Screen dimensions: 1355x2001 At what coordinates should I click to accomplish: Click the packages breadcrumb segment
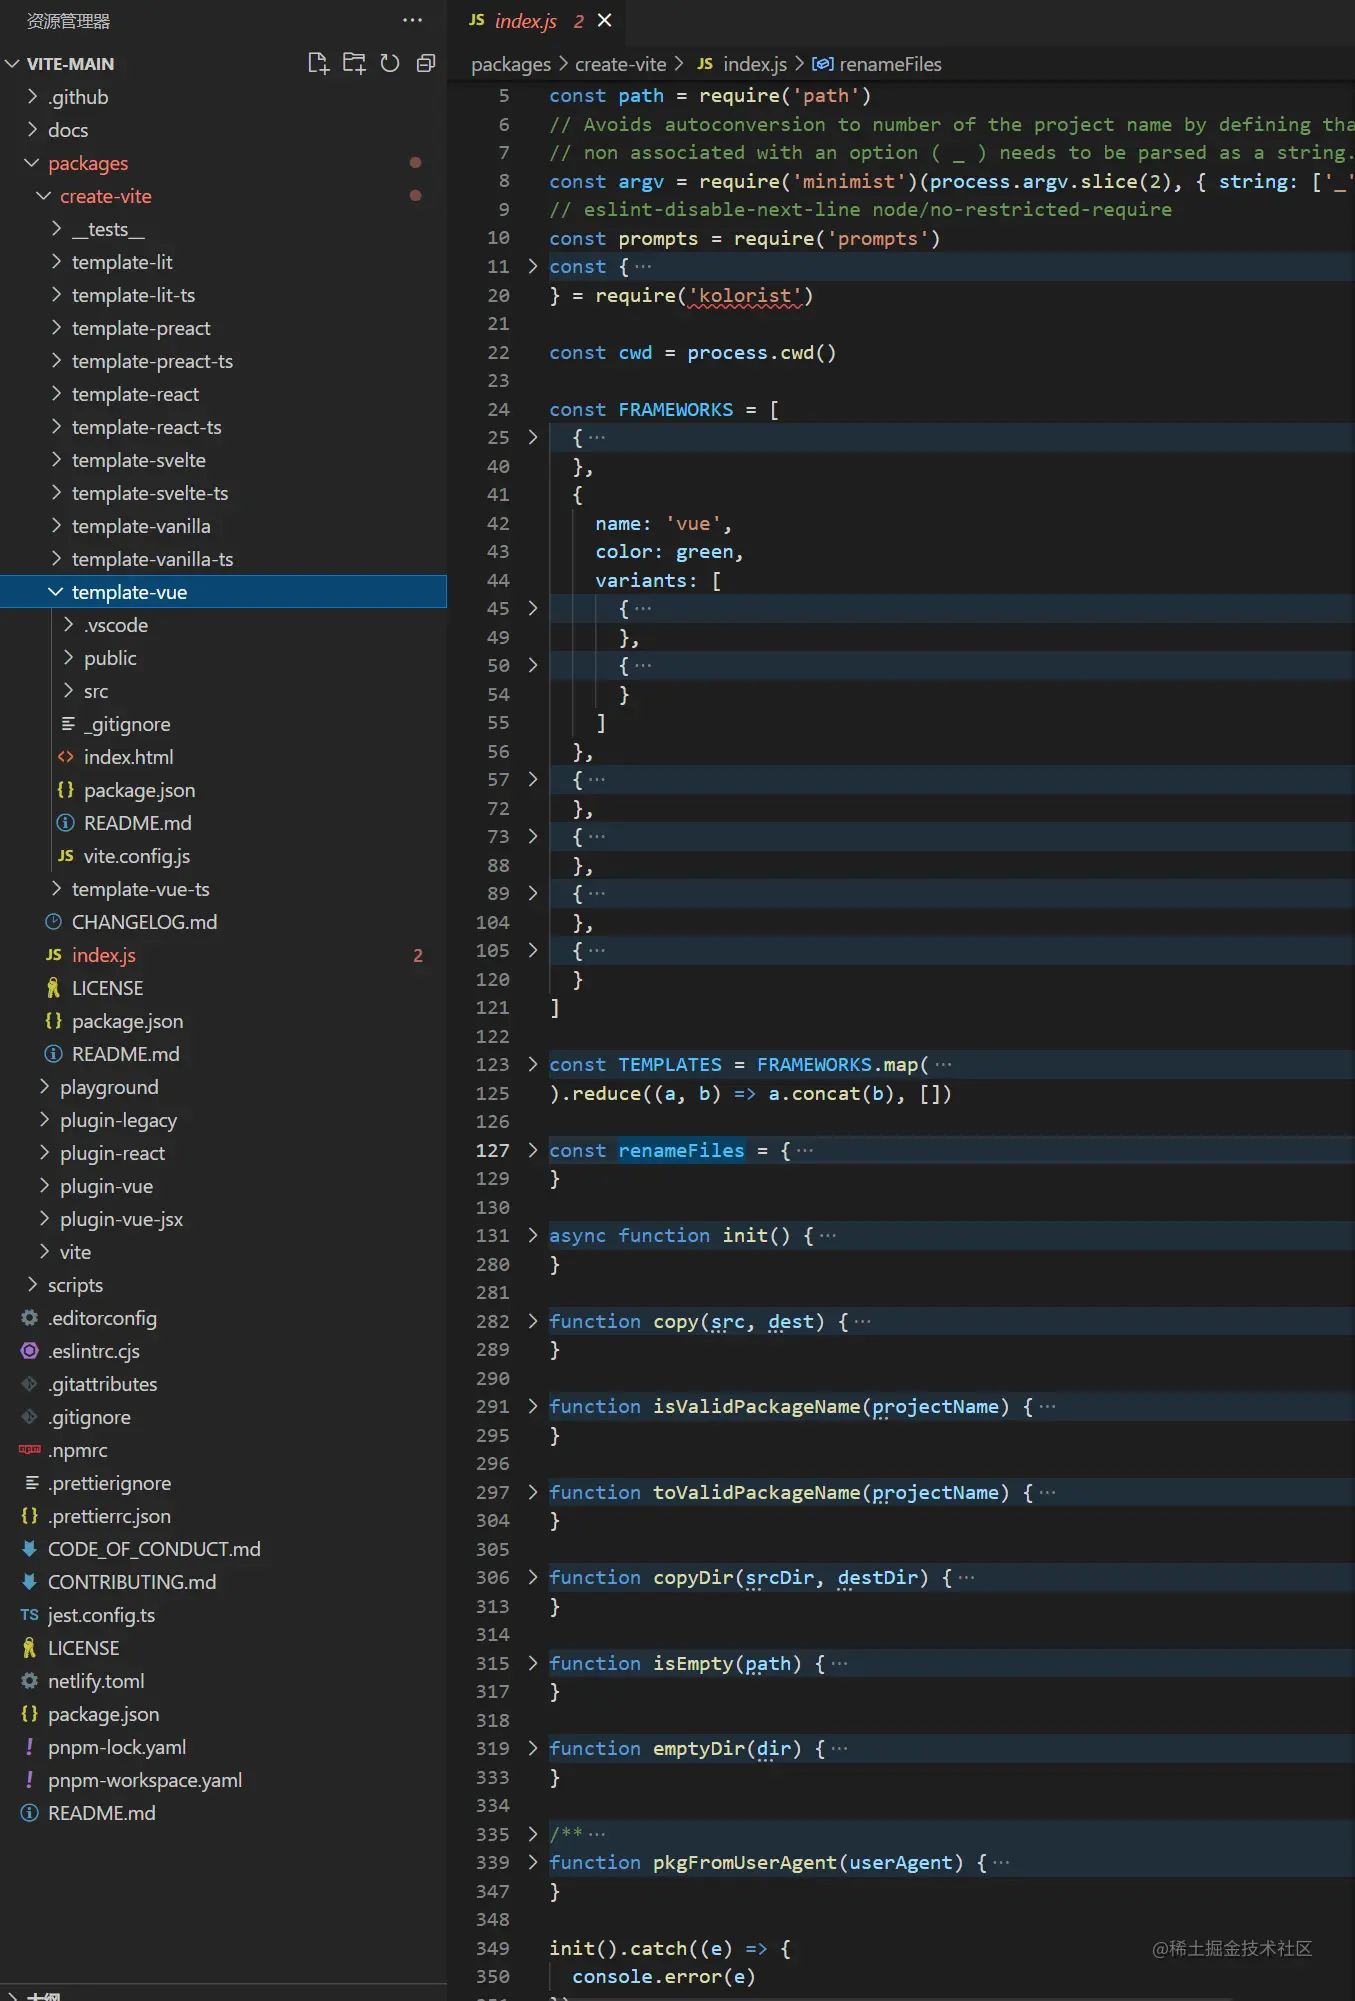[511, 64]
